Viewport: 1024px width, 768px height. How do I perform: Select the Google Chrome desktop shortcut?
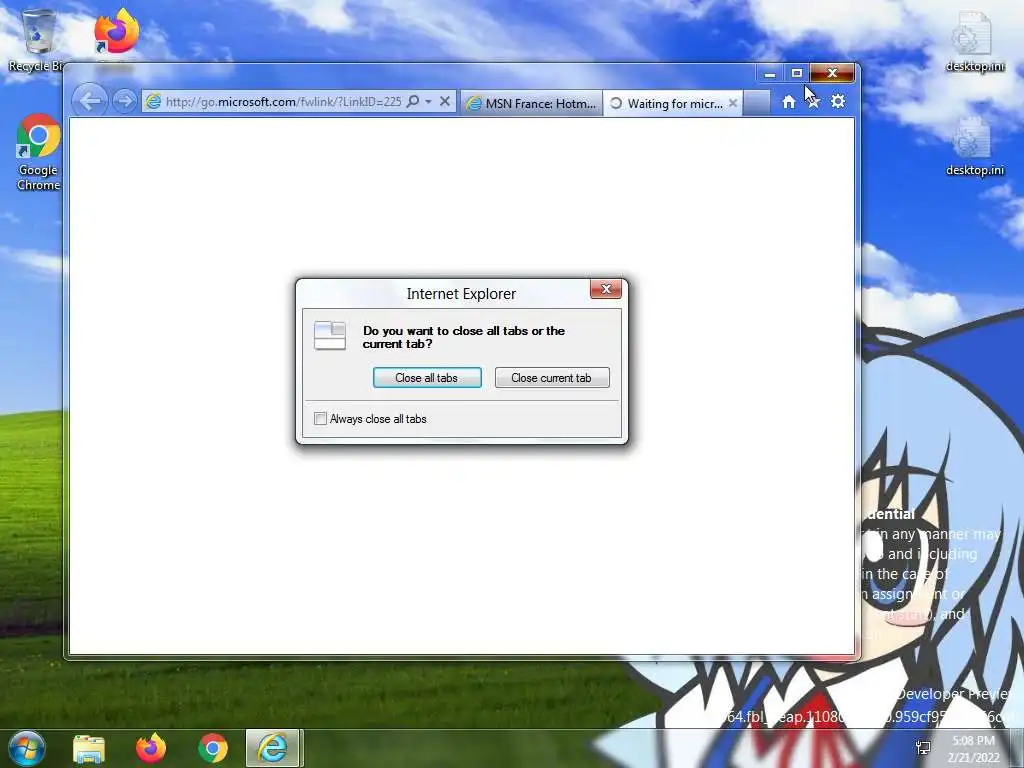[39, 152]
